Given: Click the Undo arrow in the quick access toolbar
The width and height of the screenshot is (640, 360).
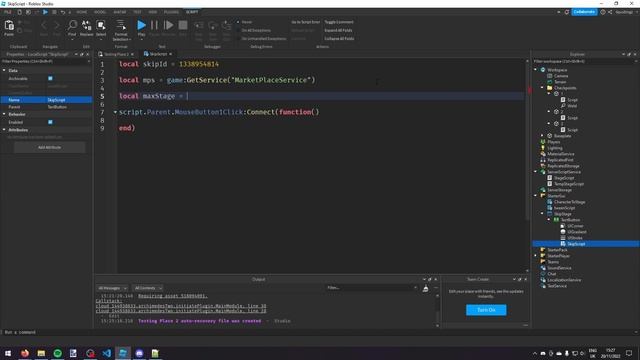Looking at the screenshot, I should click(63, 12).
